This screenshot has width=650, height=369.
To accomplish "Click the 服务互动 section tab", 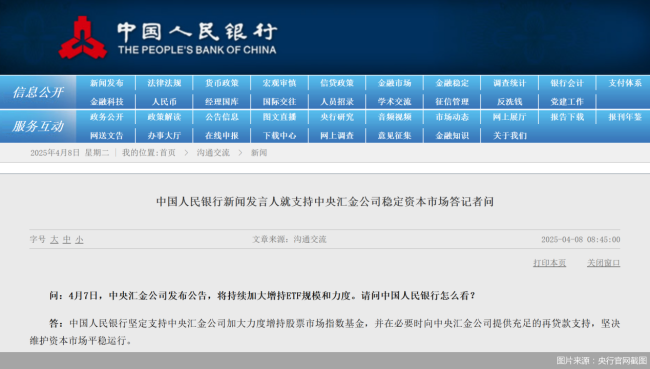I will coord(38,126).
